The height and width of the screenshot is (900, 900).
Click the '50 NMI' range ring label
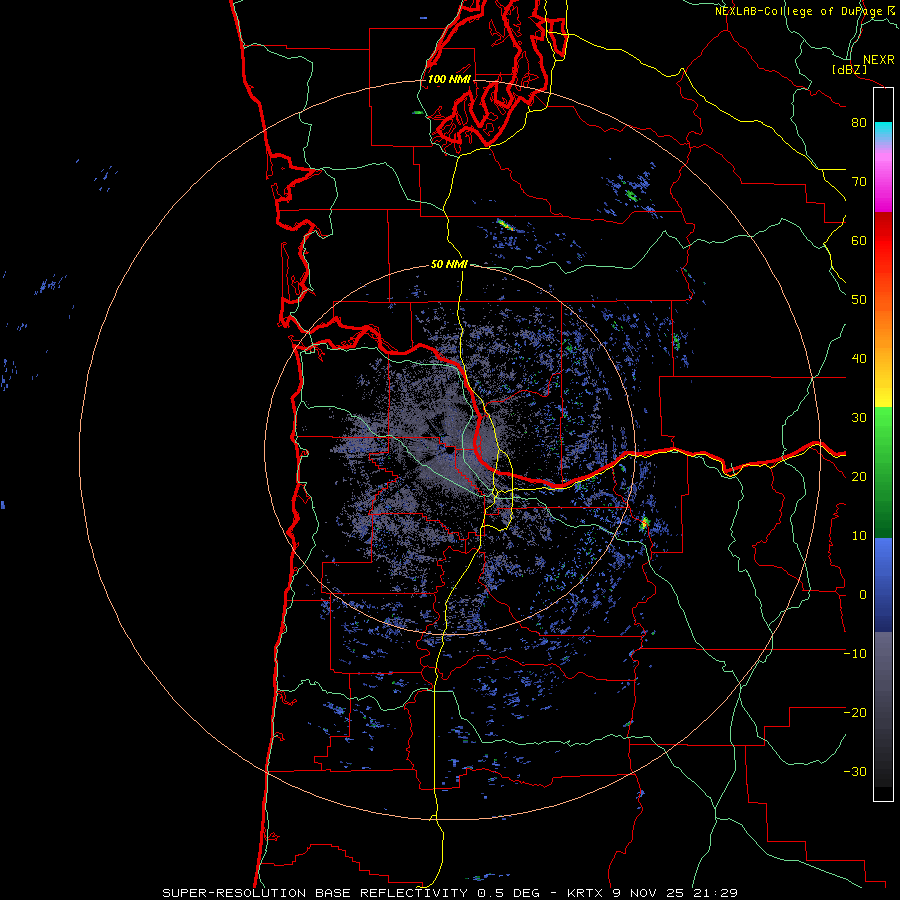(x=449, y=265)
